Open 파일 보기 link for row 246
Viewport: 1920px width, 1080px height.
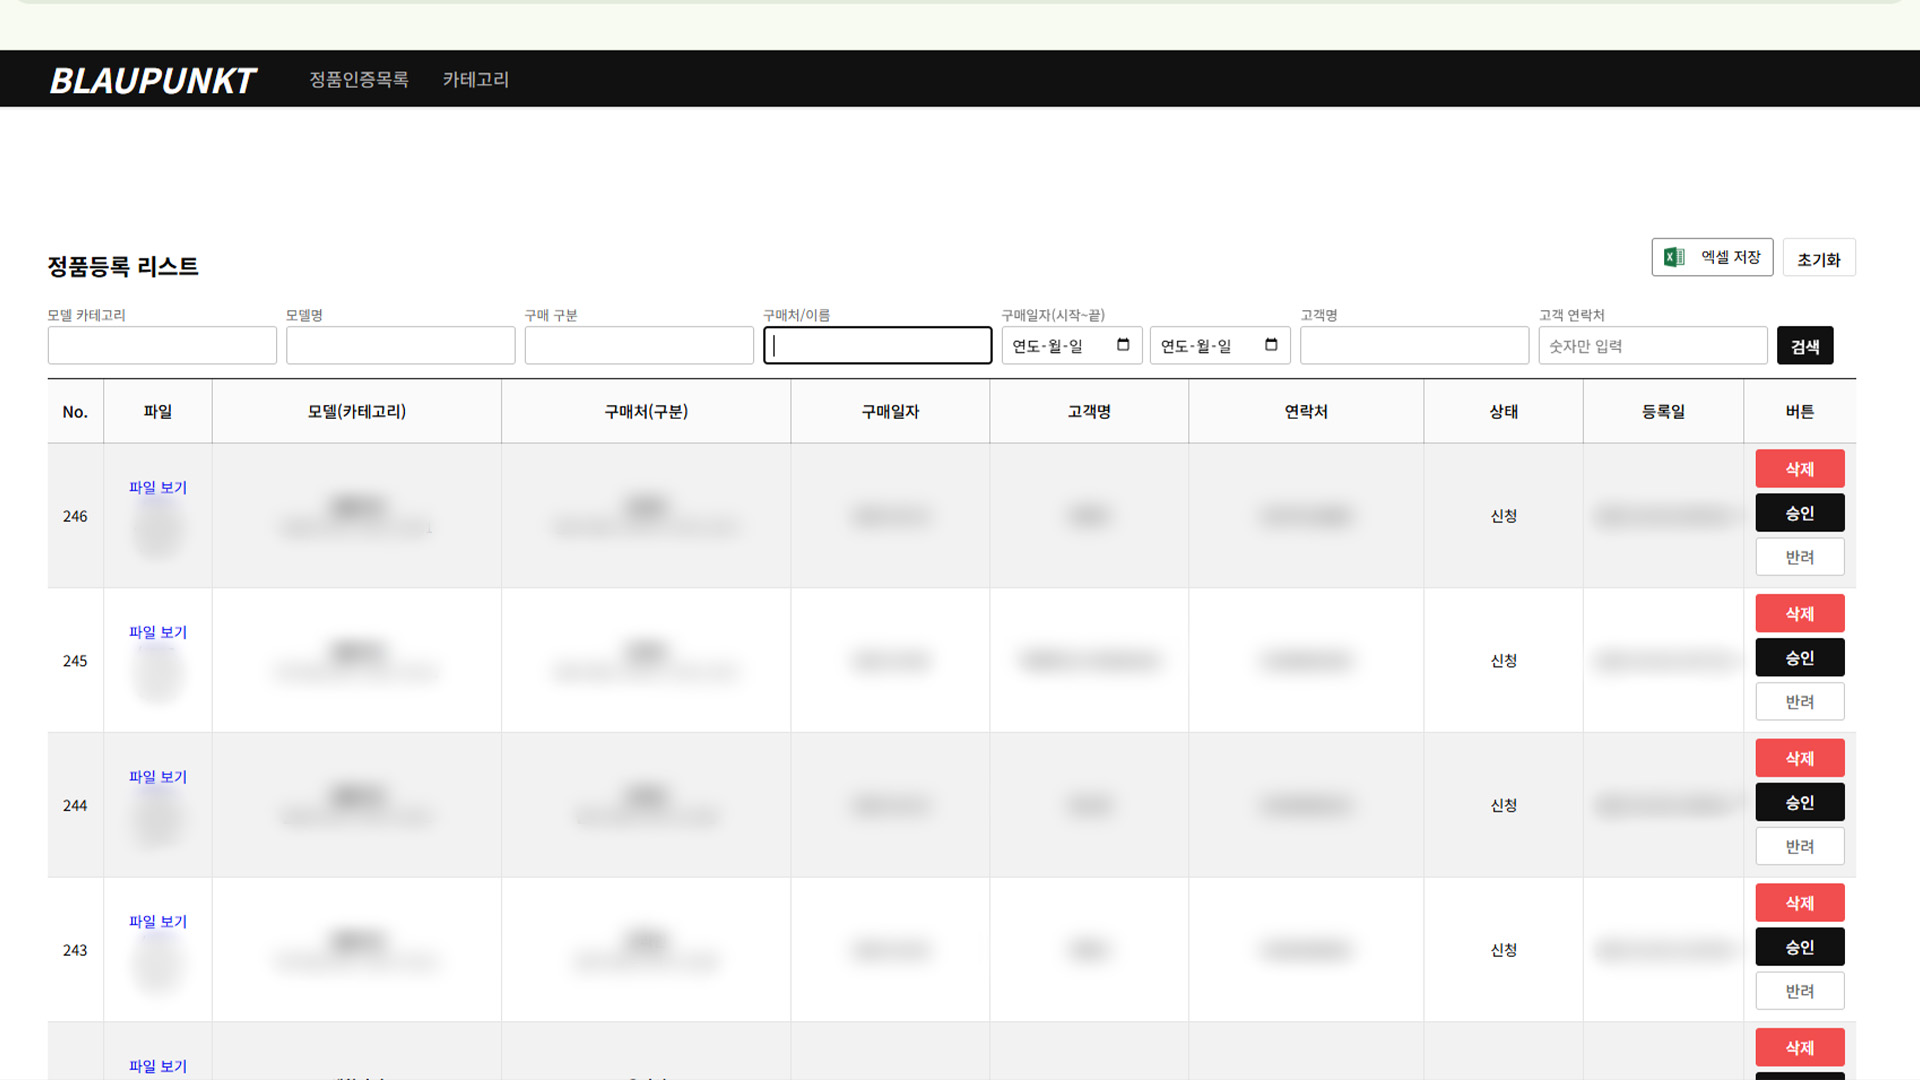pyautogui.click(x=158, y=487)
